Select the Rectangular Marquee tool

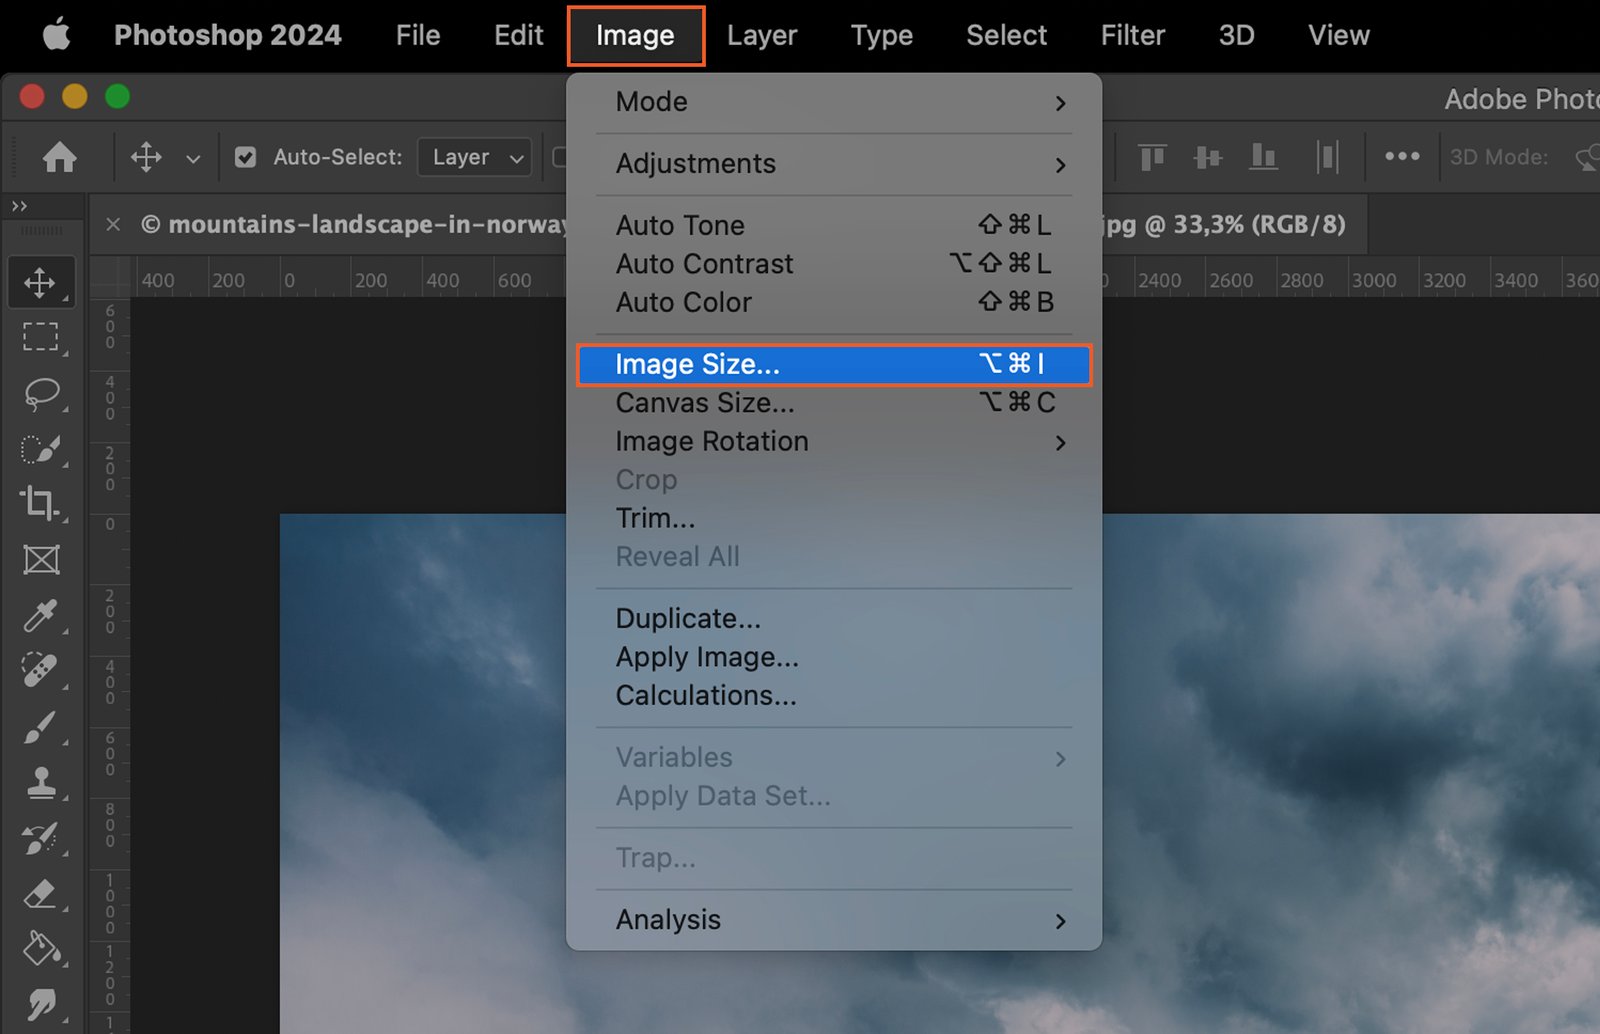tap(40, 337)
